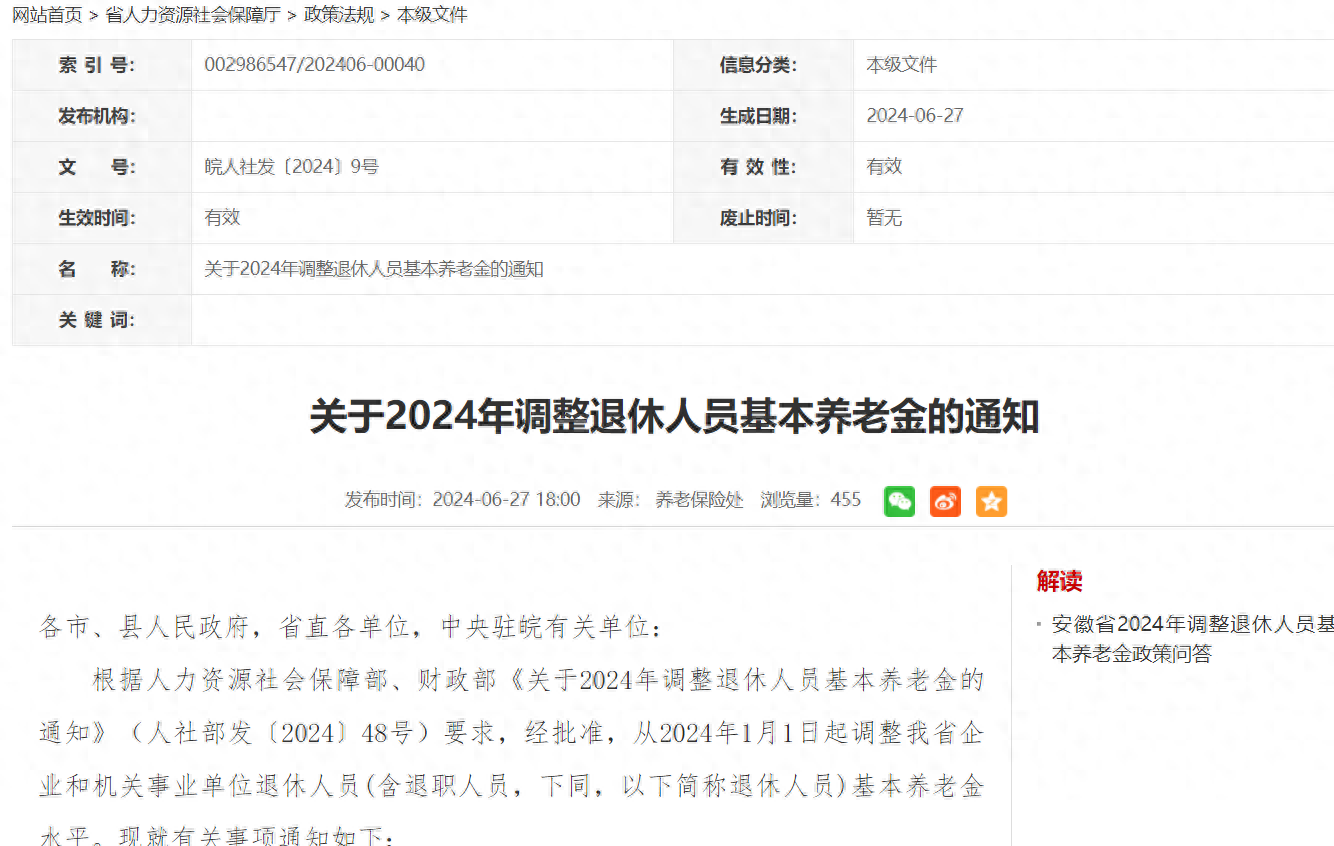Navigate to 政策法规 breadcrumb section
The image size is (1334, 846).
pyautogui.click(x=339, y=15)
